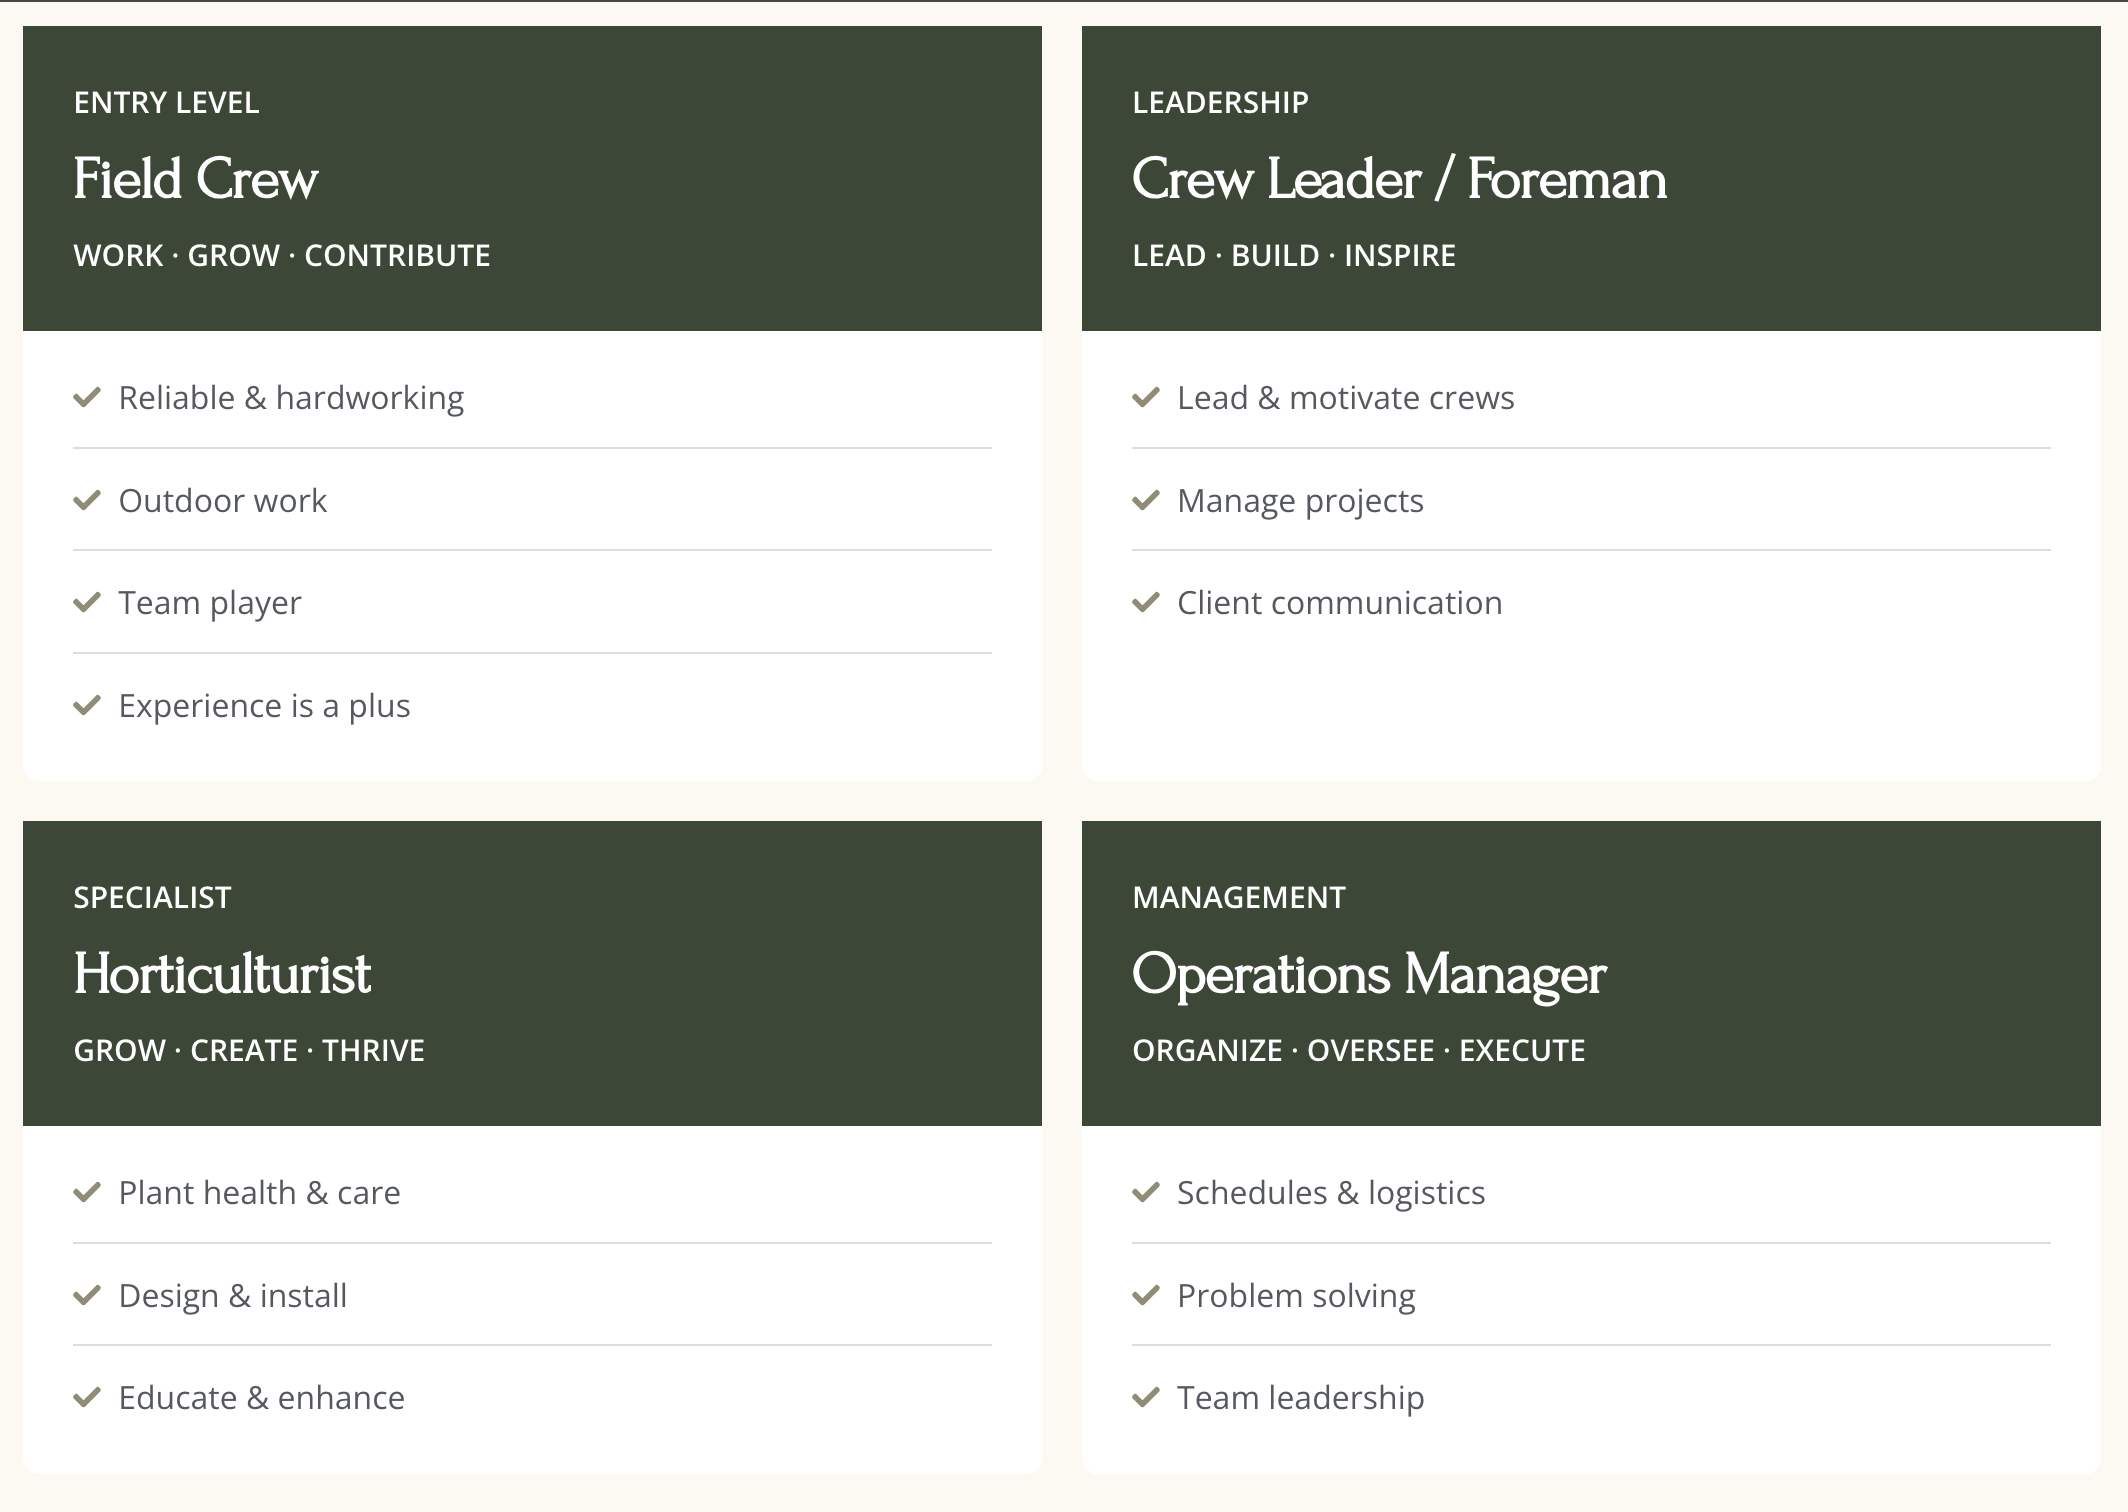Click the text 'Team player'

(x=210, y=603)
